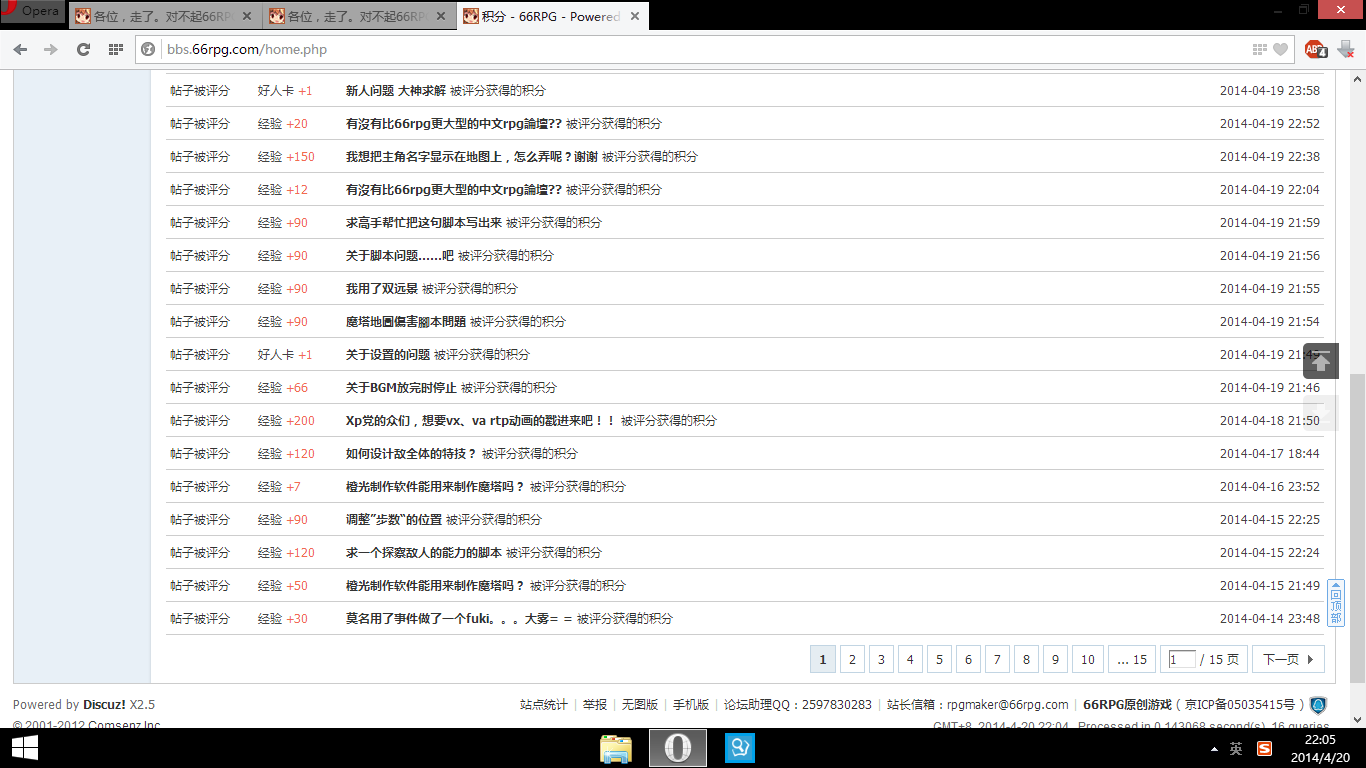This screenshot has width=1366, height=768.
Task: Open thread 如何设计敌全体的特技？
Action: pos(412,453)
